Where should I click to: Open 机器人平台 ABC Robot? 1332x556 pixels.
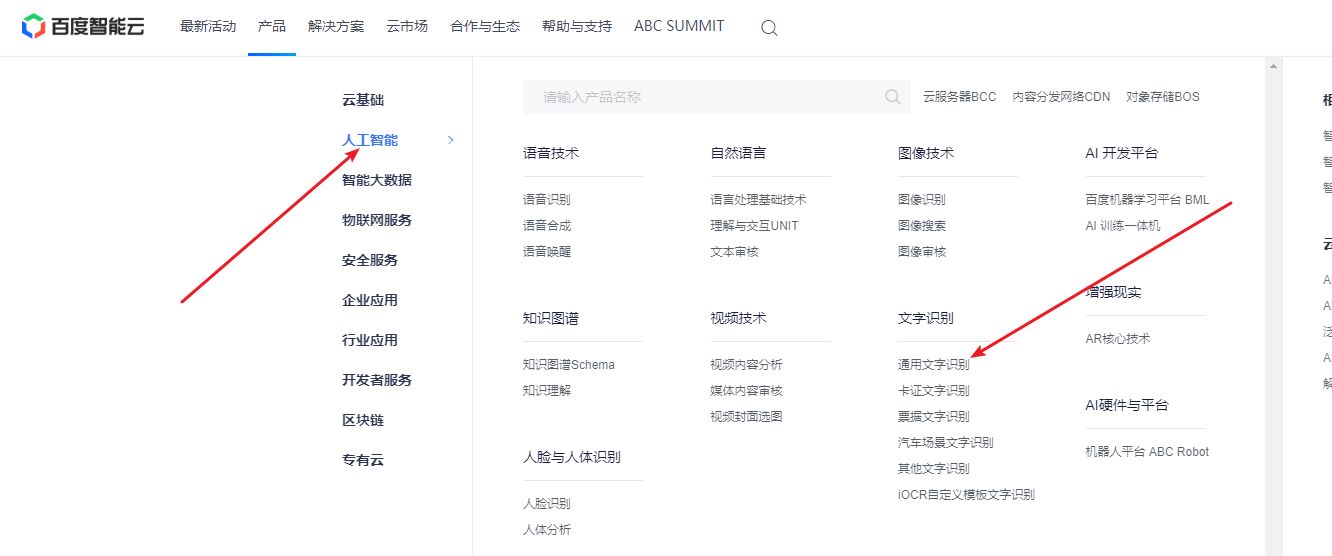click(x=1147, y=452)
